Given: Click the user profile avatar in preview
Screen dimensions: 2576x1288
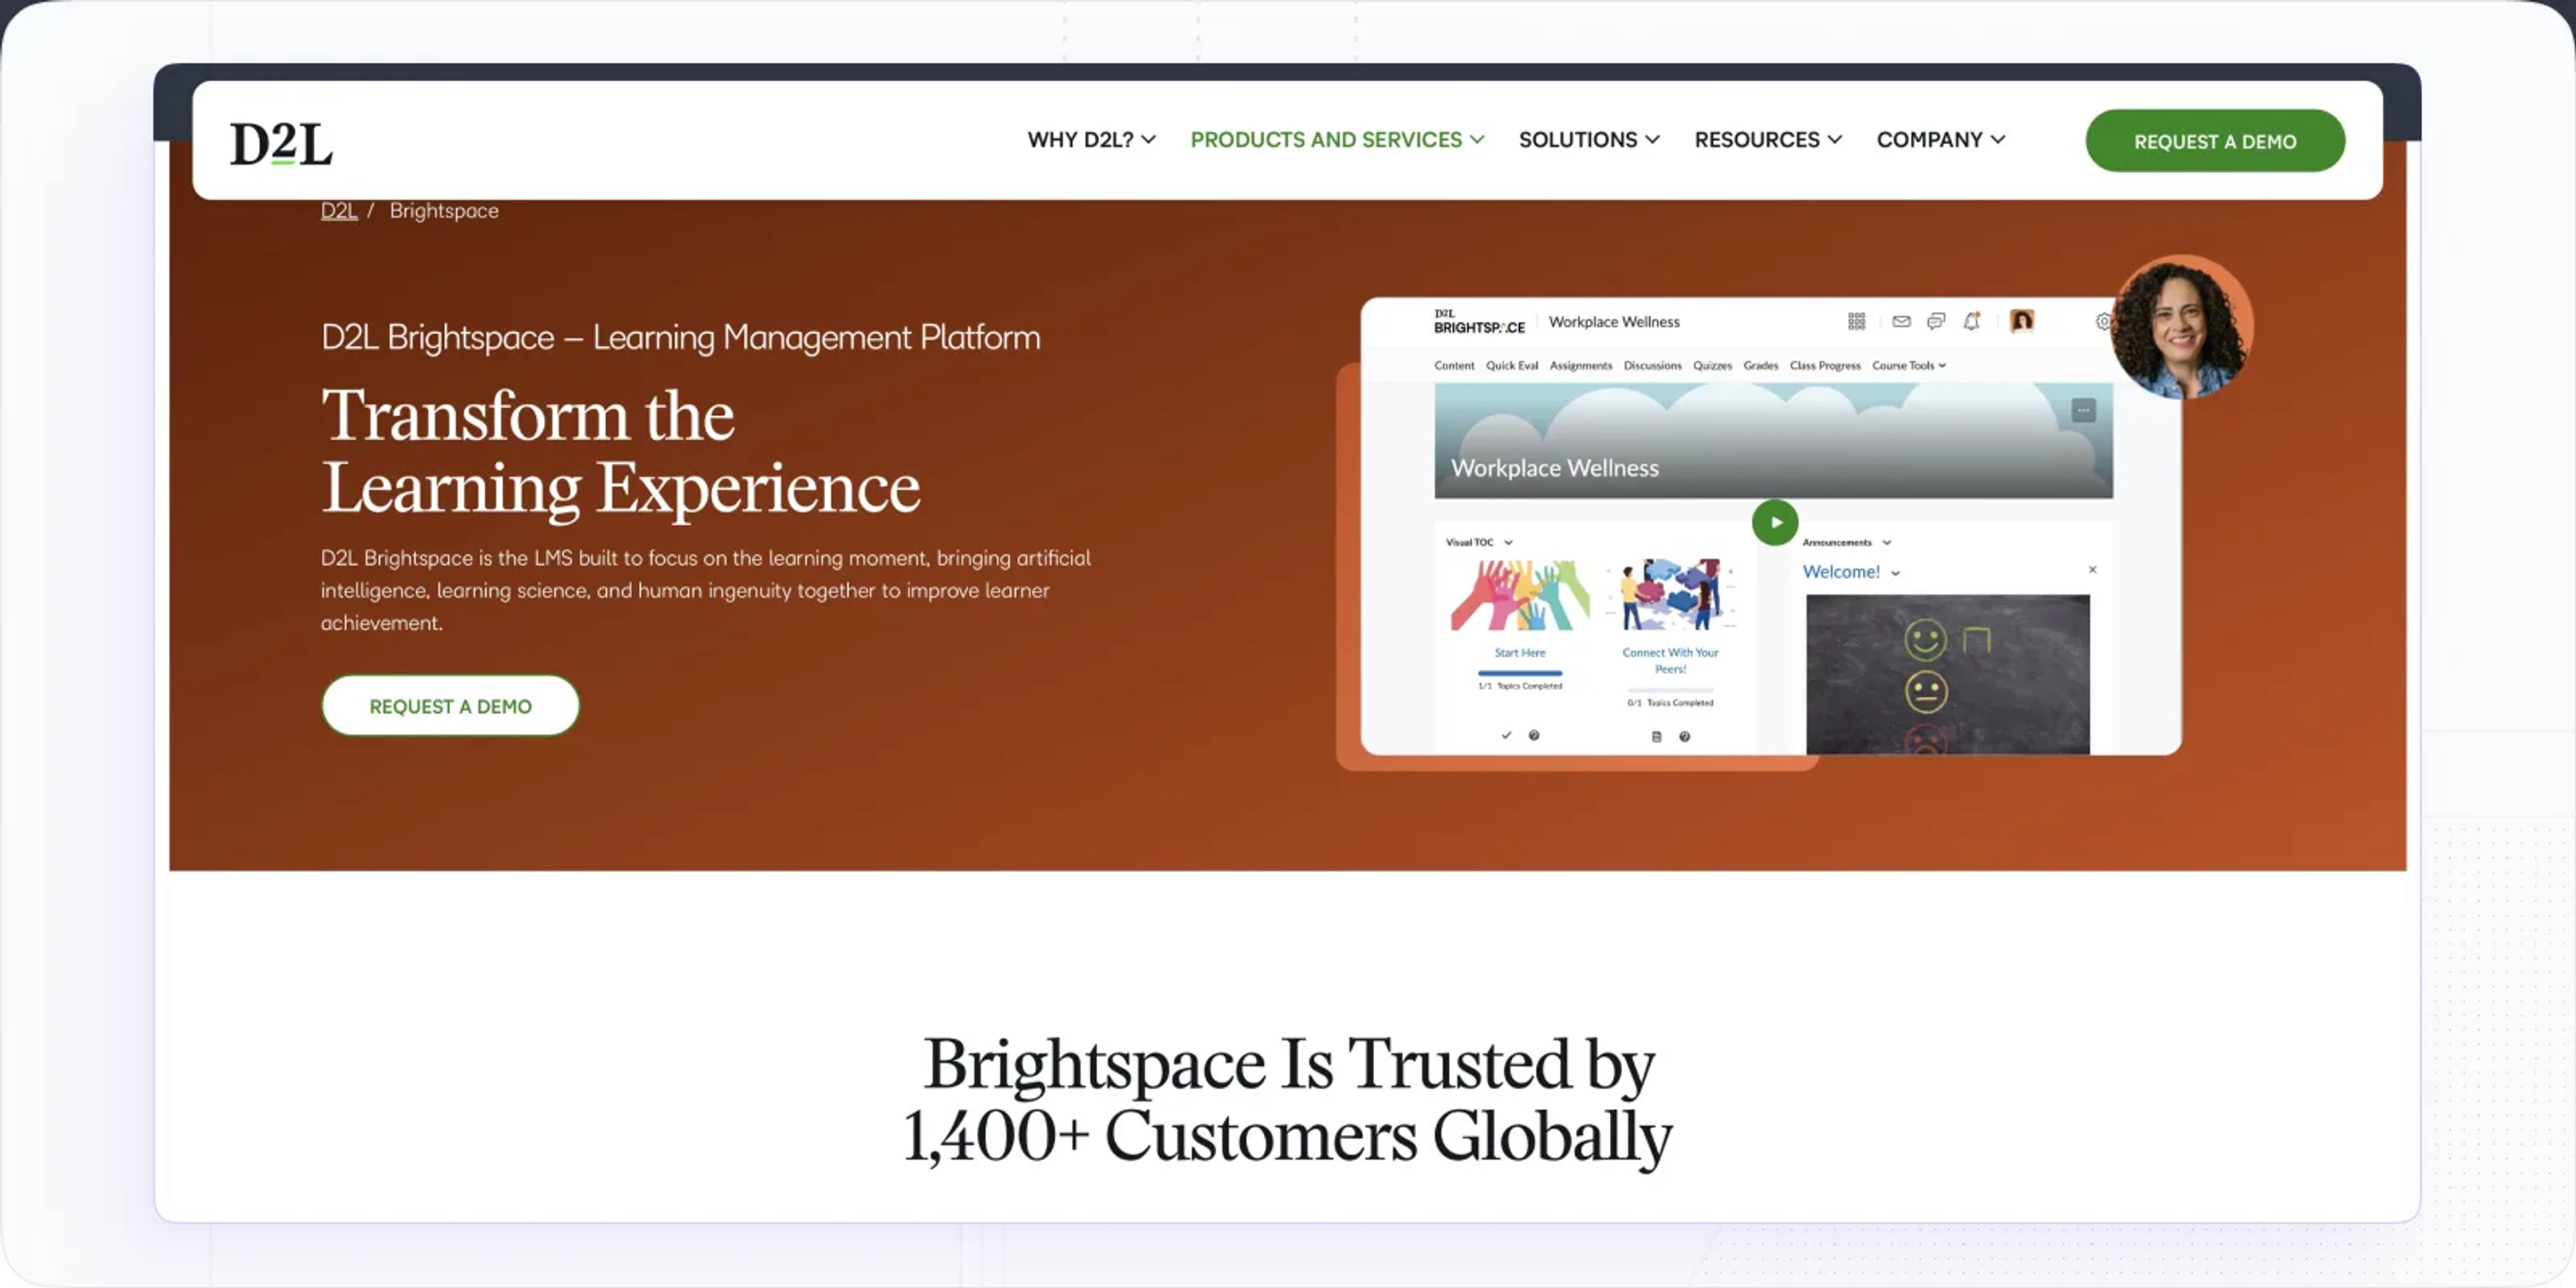Looking at the screenshot, I should coord(2022,321).
